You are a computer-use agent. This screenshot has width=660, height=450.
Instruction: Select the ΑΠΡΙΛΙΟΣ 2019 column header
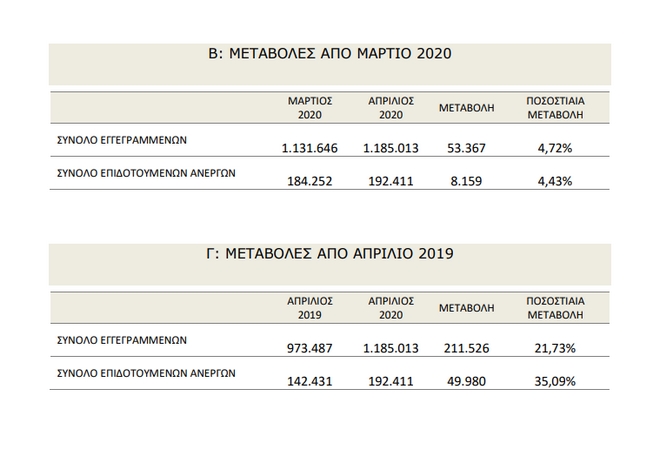tap(310, 307)
